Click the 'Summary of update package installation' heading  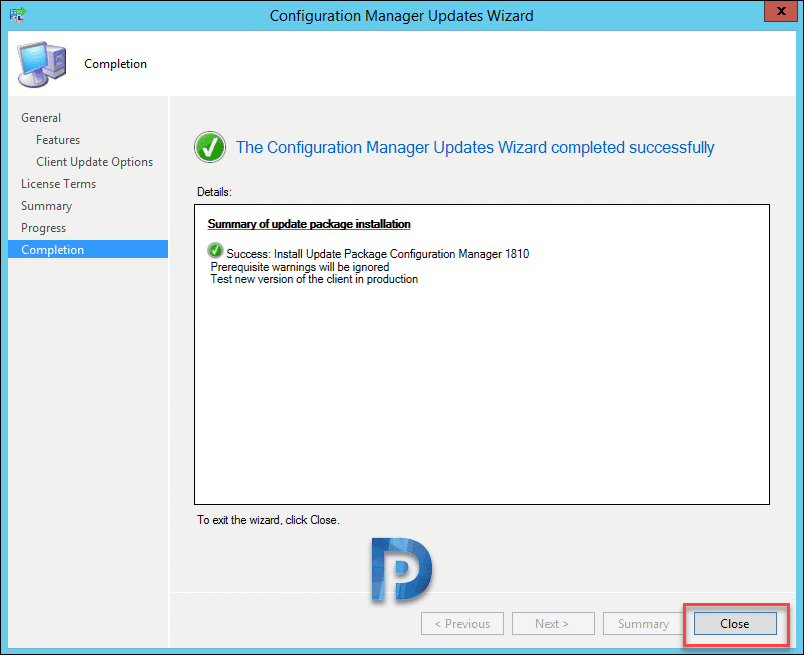(x=309, y=224)
